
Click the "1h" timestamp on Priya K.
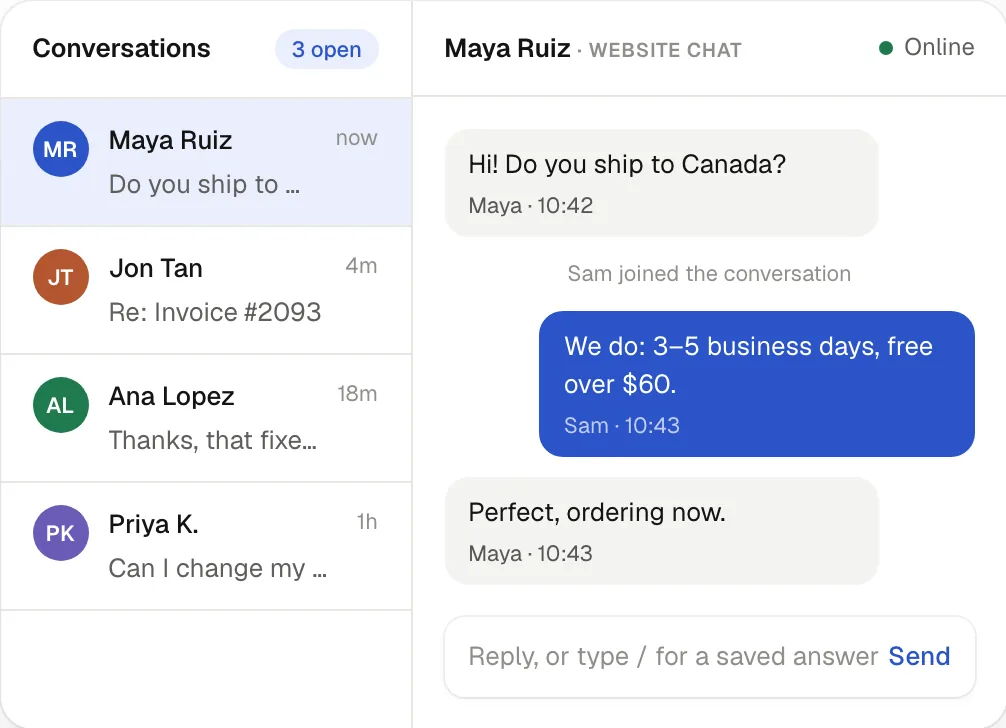tap(367, 521)
